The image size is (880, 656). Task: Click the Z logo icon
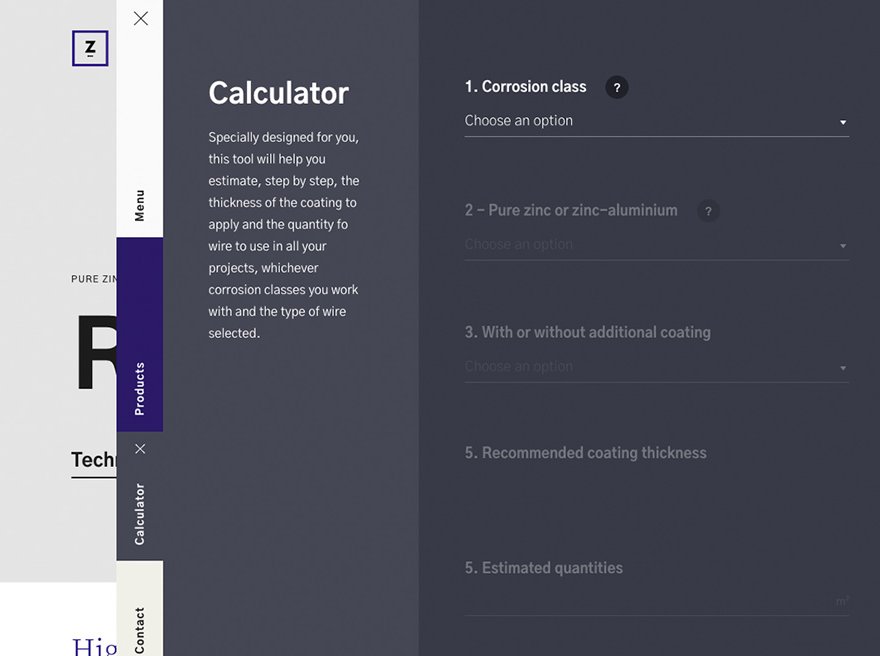click(89, 48)
